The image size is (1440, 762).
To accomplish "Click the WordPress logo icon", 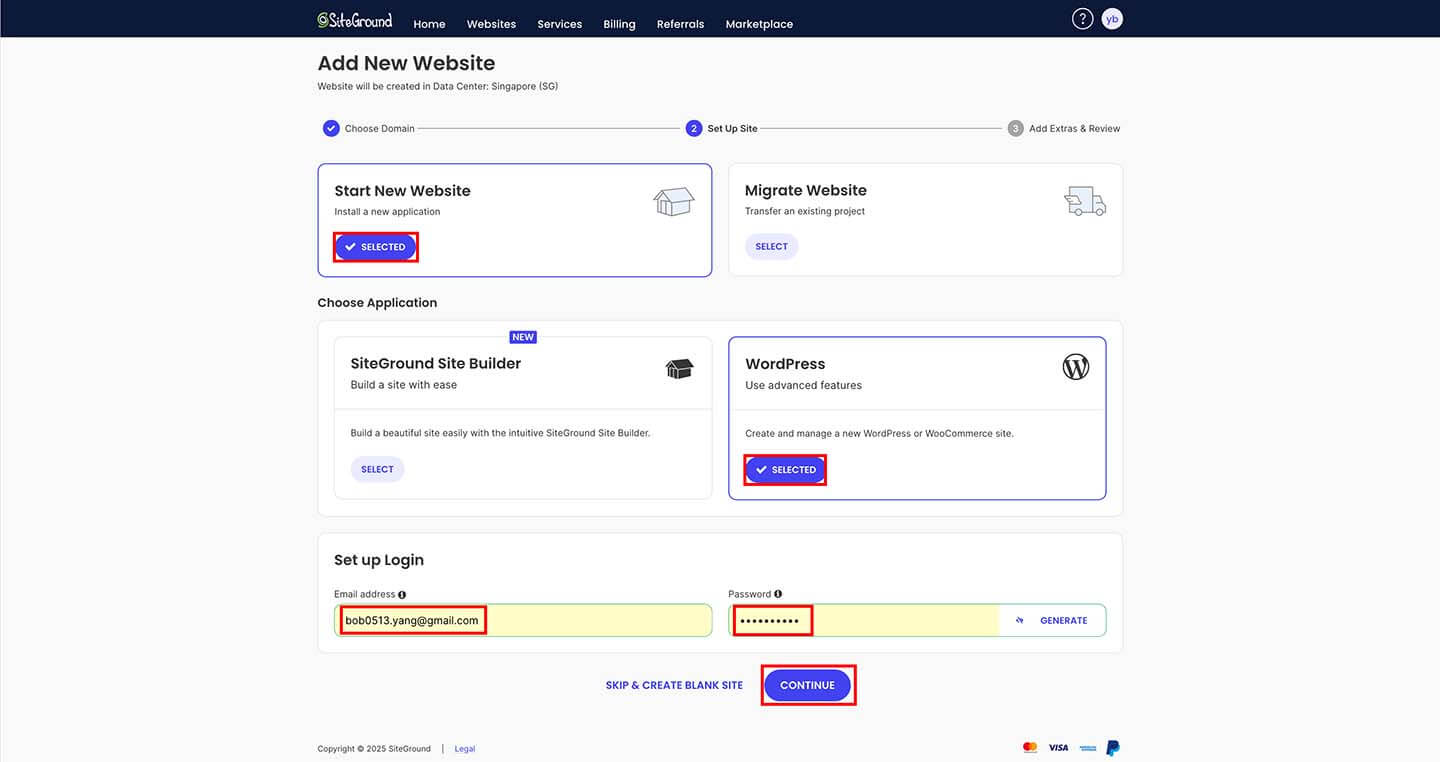I will [x=1075, y=367].
